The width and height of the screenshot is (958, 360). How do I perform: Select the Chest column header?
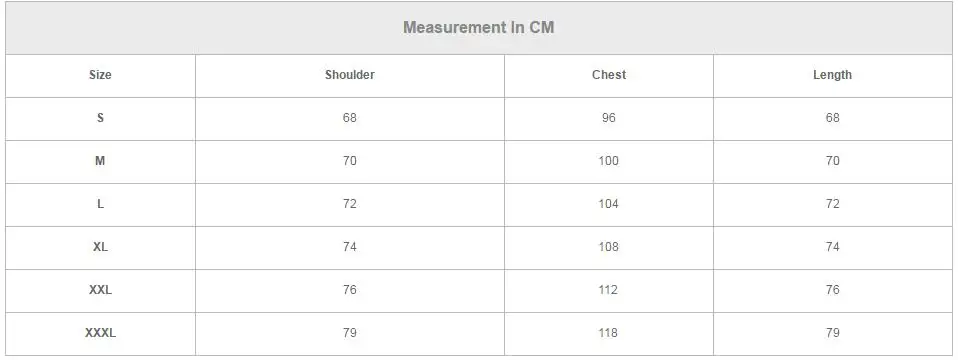[x=609, y=75]
